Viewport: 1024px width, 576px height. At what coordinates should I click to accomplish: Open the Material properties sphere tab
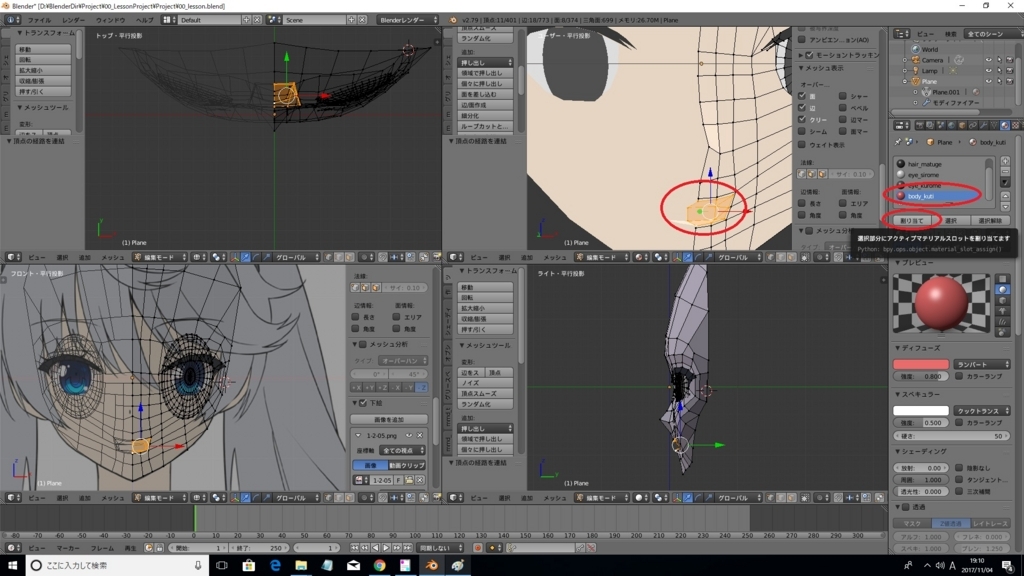point(1005,125)
